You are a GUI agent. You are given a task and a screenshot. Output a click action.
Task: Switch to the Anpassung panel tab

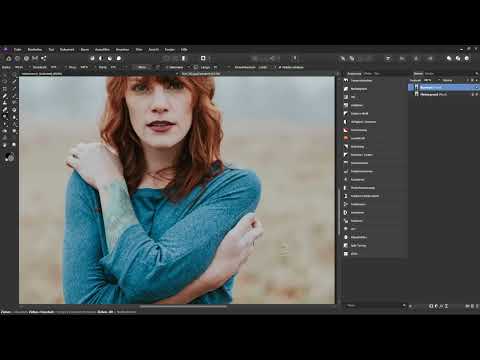354,73
